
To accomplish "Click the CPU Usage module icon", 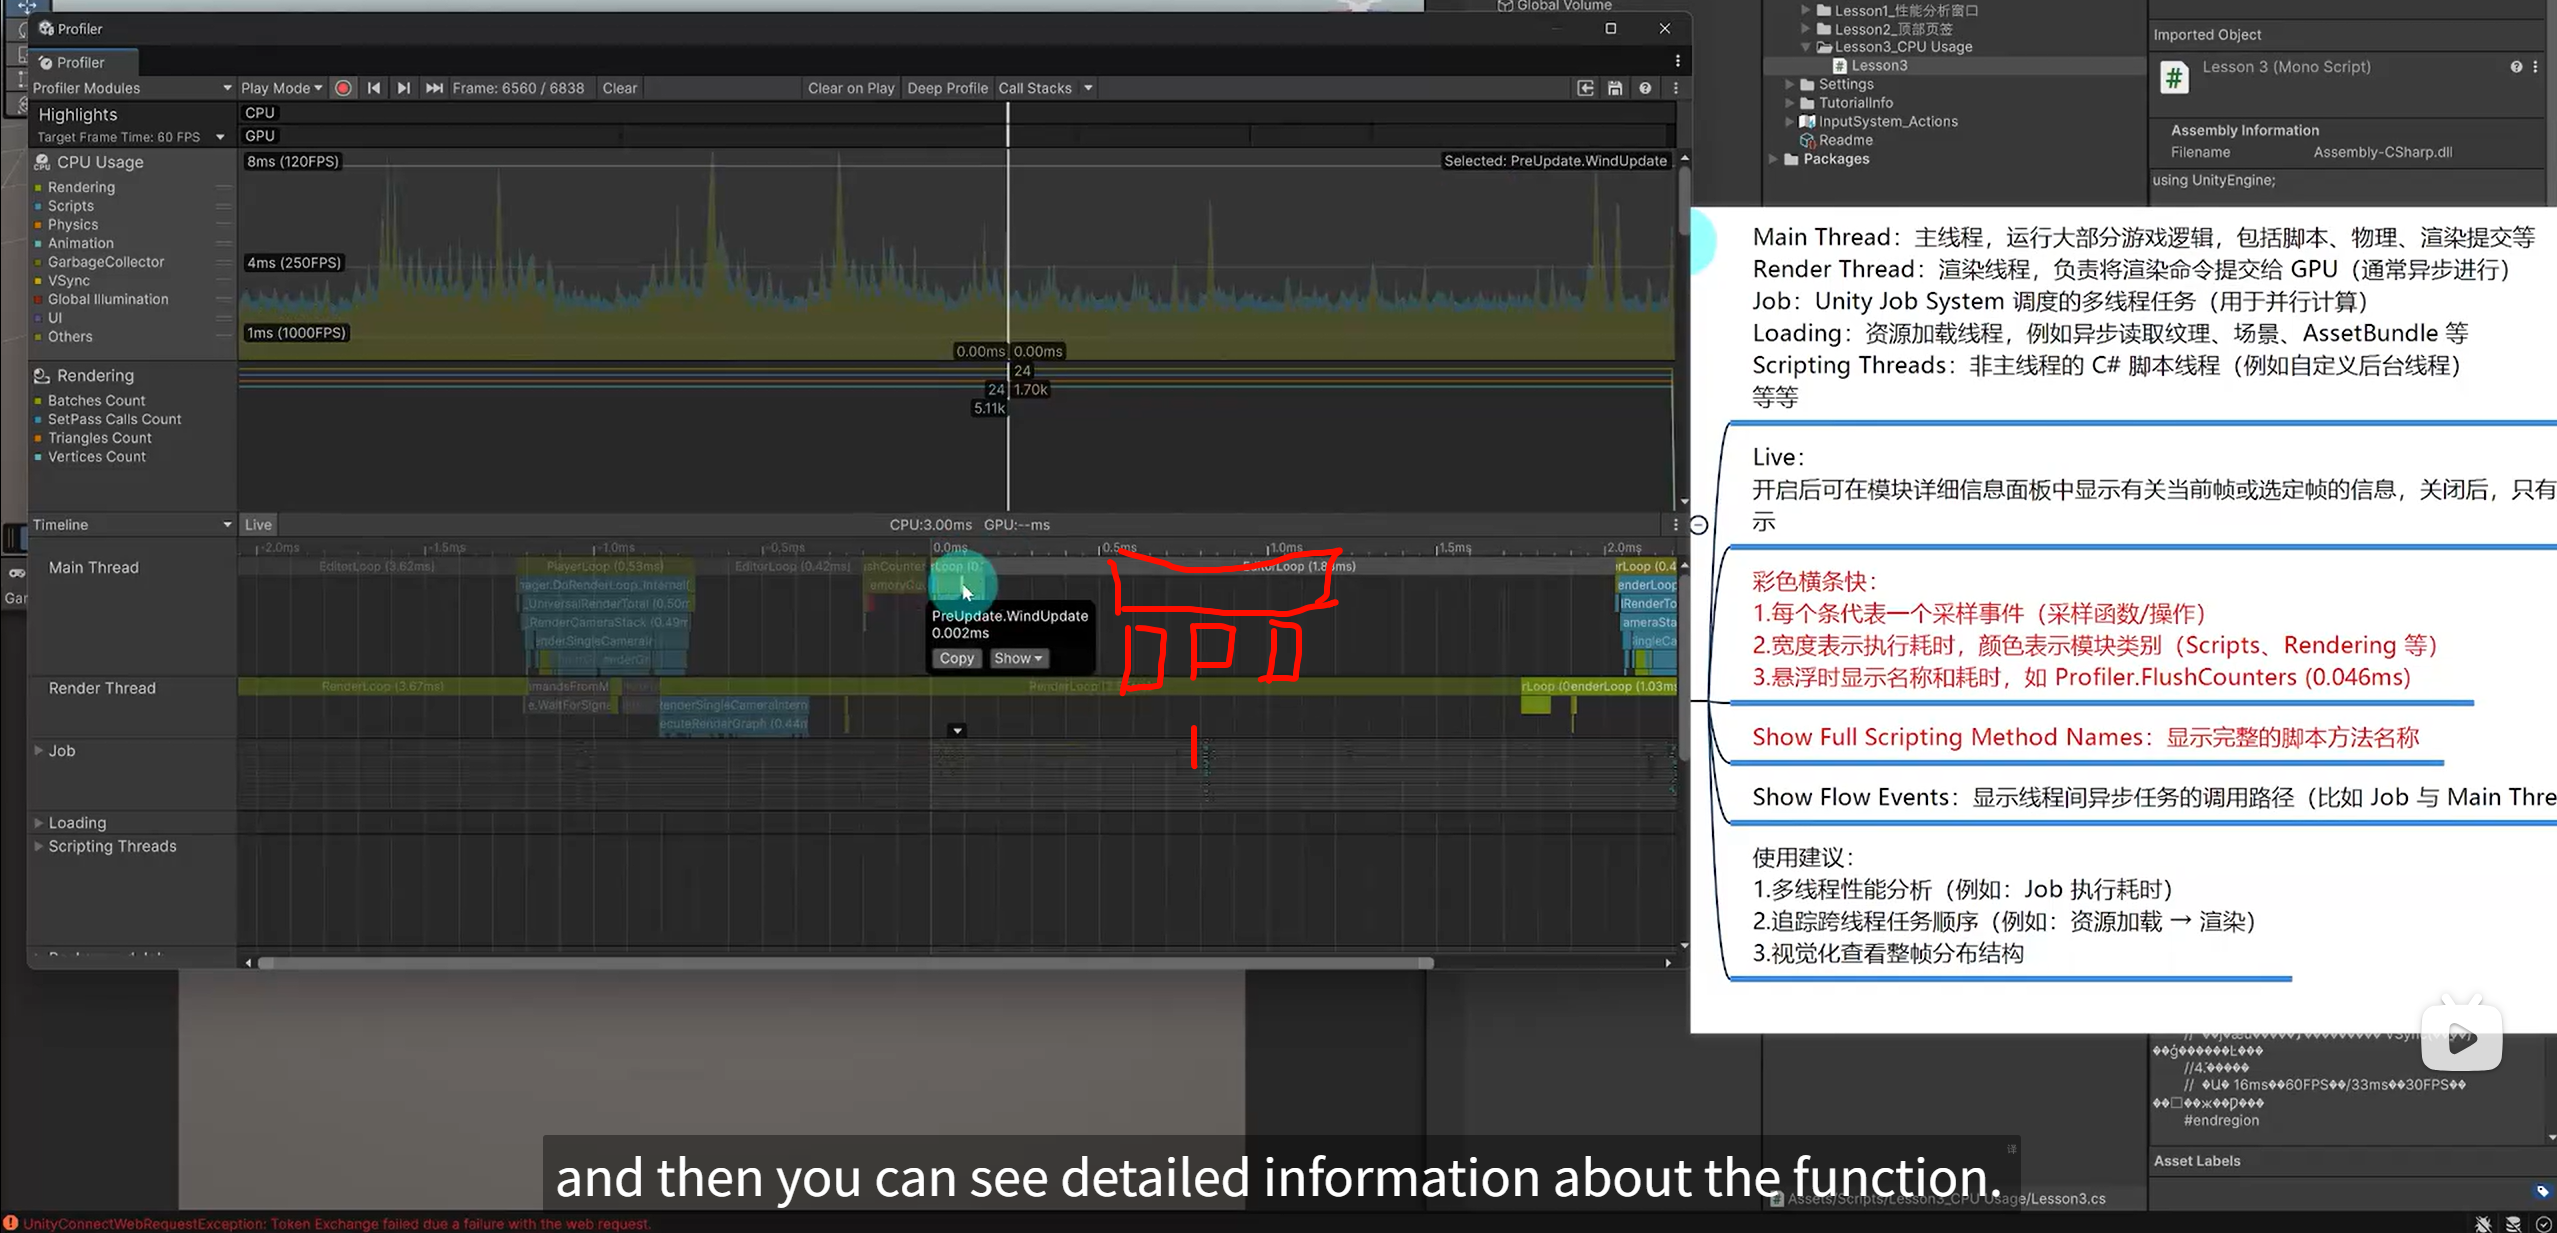I will click(x=42, y=162).
